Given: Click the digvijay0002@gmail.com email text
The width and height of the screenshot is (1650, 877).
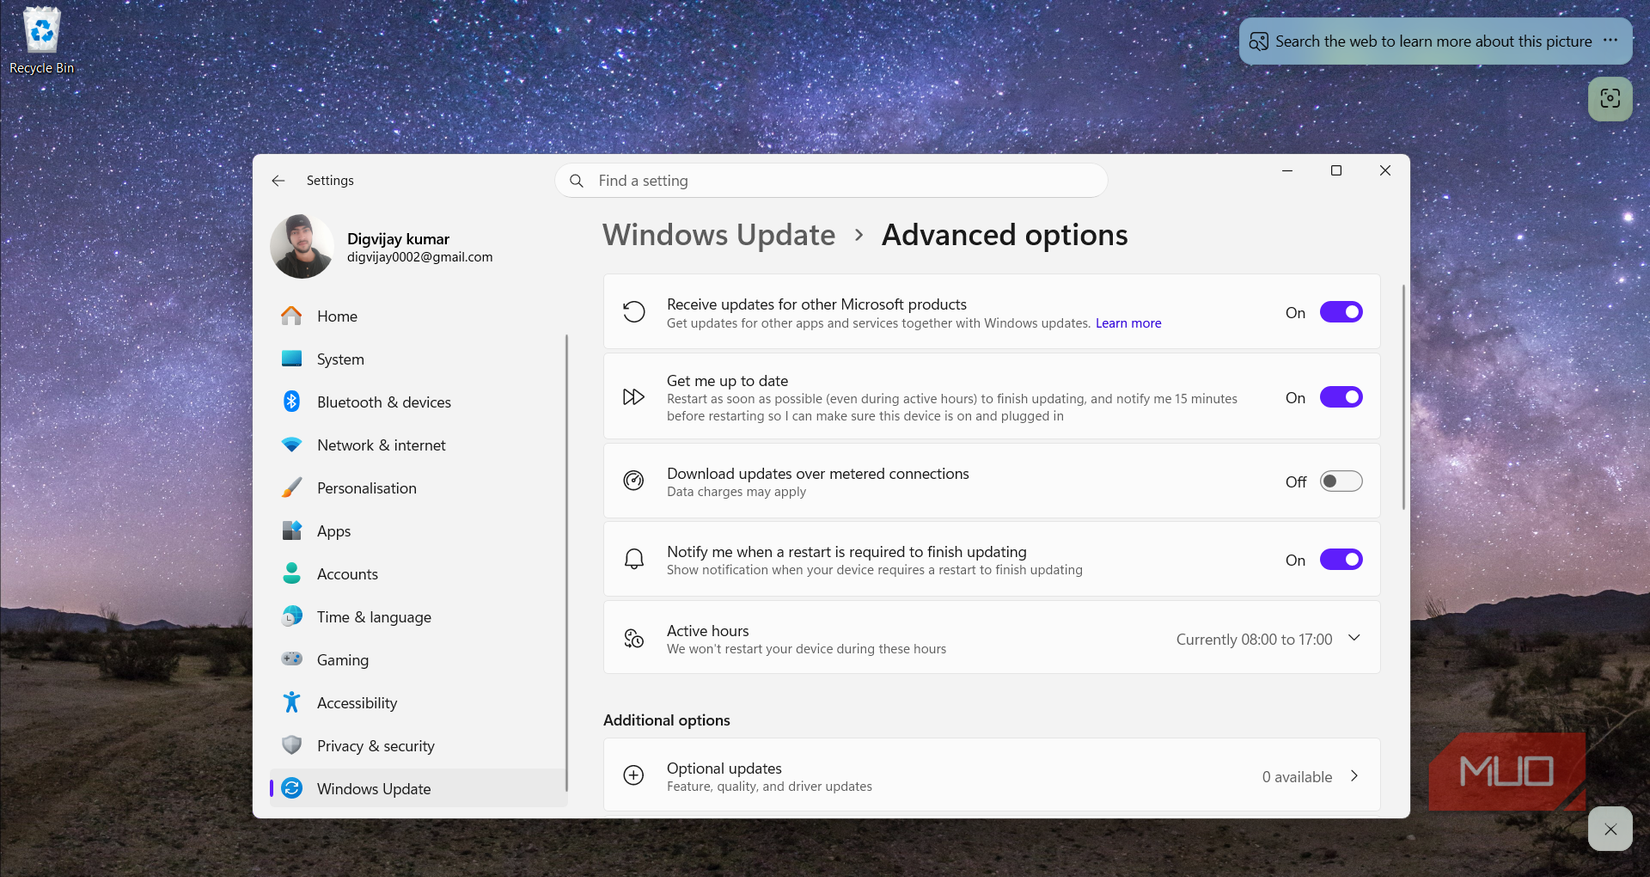Looking at the screenshot, I should pyautogui.click(x=420, y=257).
